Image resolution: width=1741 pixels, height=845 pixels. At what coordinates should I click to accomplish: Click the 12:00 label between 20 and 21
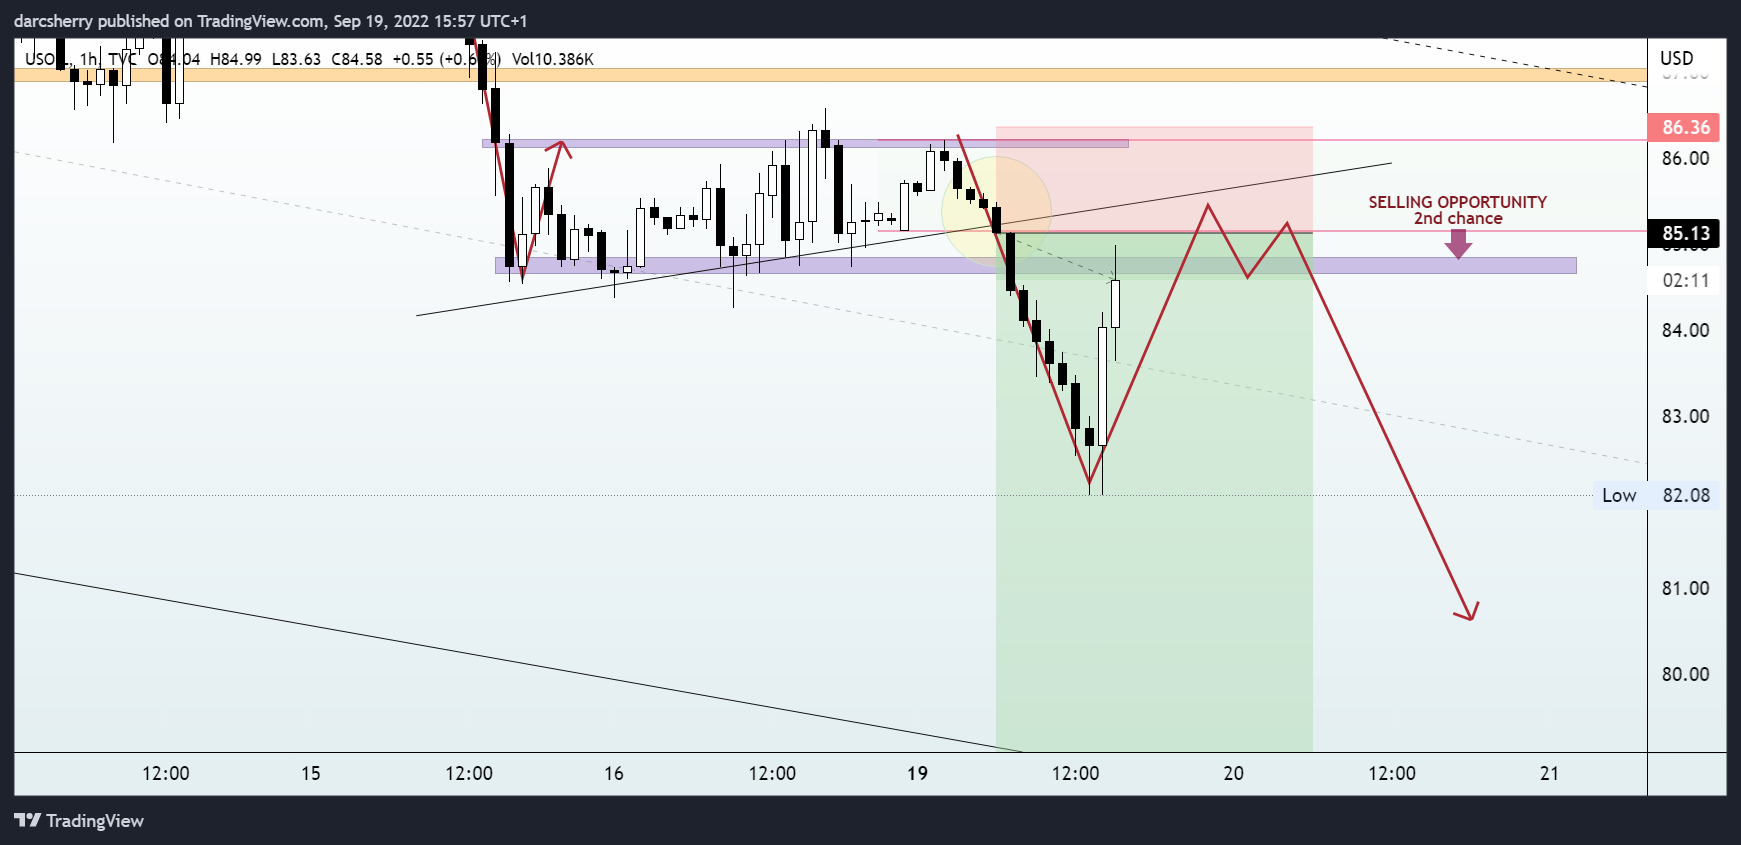point(1392,773)
